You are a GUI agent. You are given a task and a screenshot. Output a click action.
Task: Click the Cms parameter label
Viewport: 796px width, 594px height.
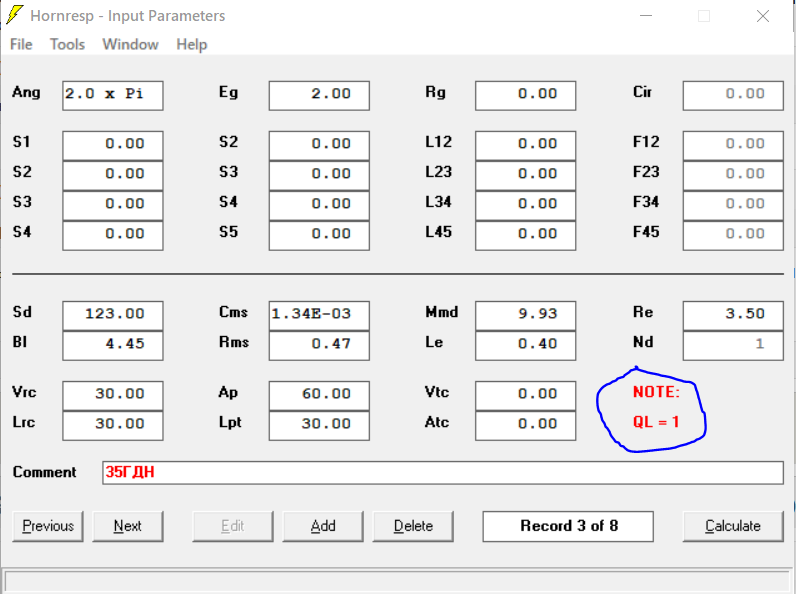pyautogui.click(x=234, y=312)
